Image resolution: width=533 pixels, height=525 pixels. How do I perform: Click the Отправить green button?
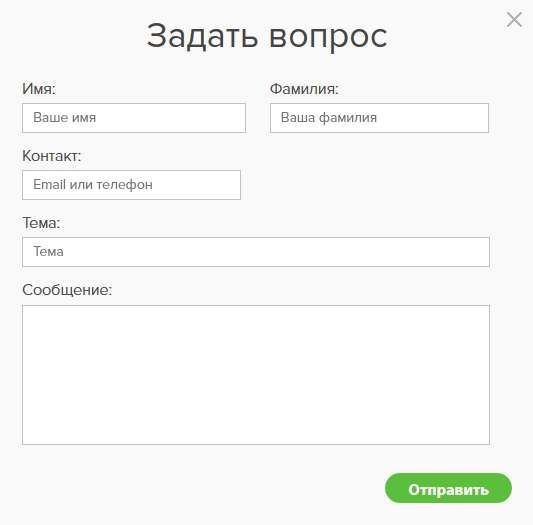click(x=448, y=488)
